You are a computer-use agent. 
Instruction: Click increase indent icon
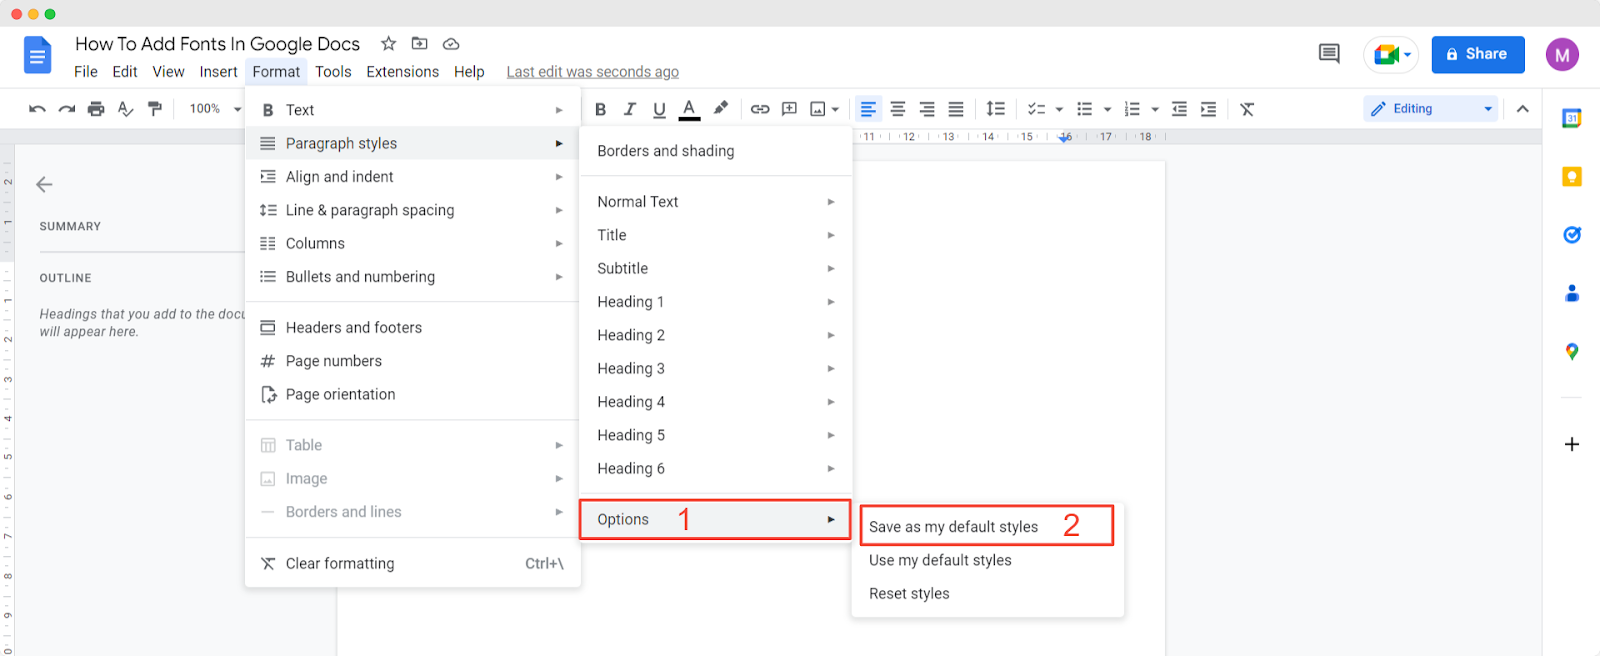(x=1208, y=109)
